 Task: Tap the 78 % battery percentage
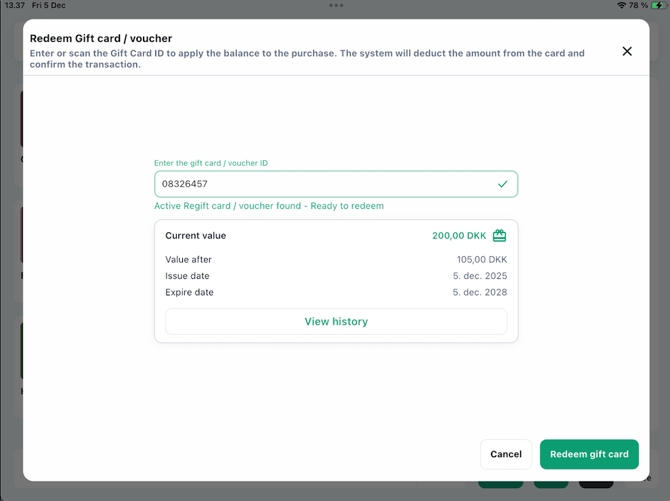coord(639,6)
